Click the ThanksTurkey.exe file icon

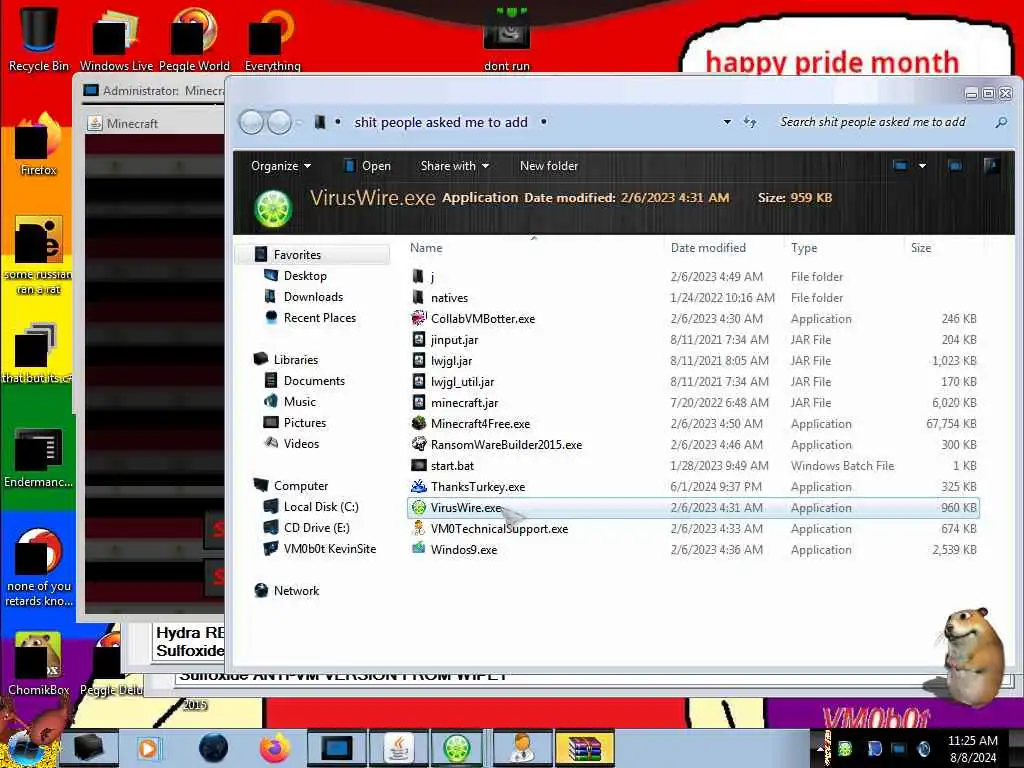coord(419,487)
